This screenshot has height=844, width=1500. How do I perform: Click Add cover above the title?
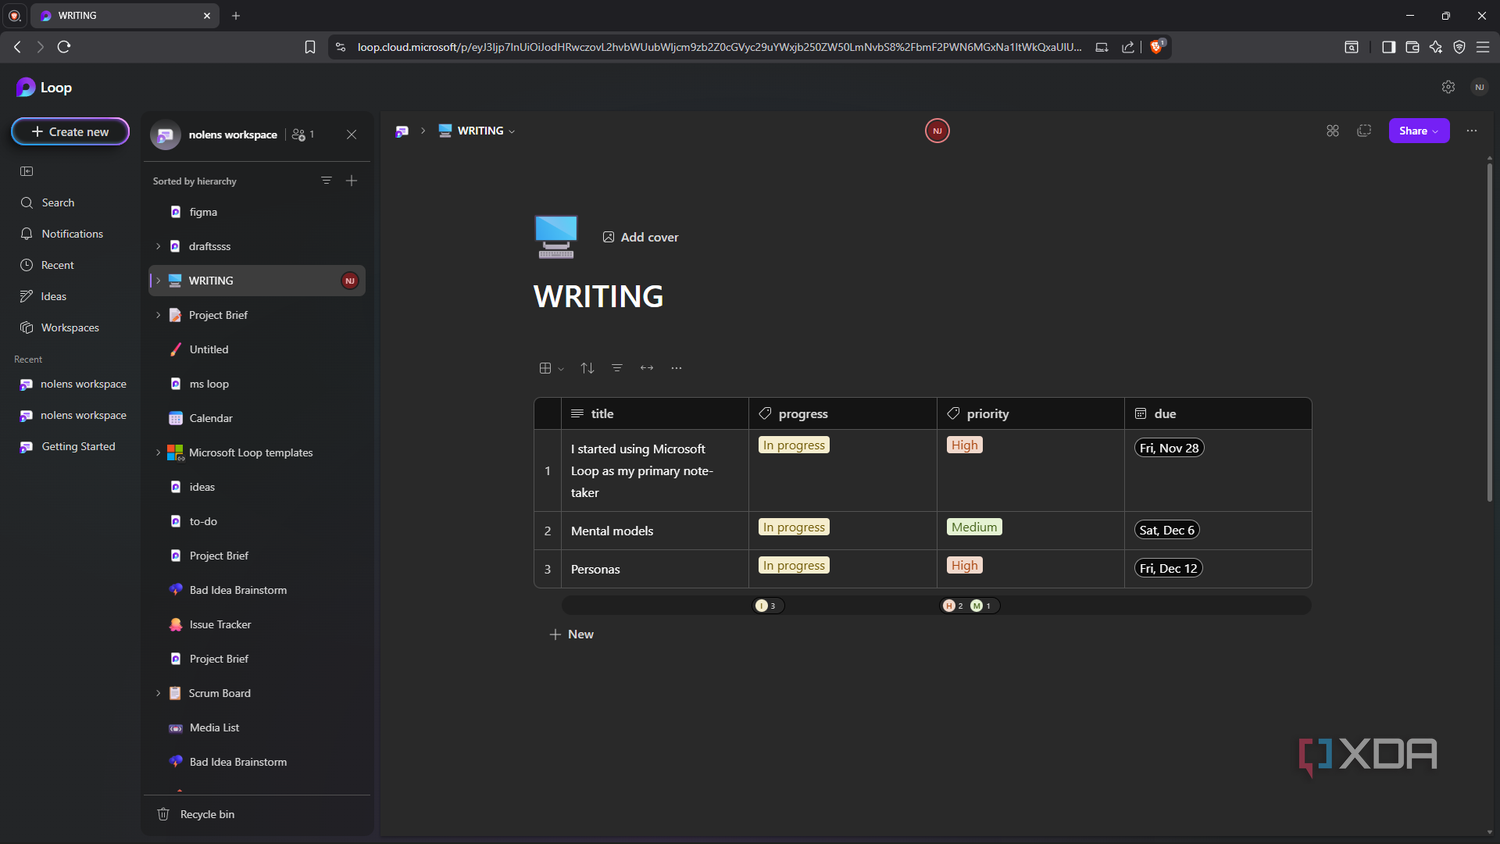pos(640,237)
